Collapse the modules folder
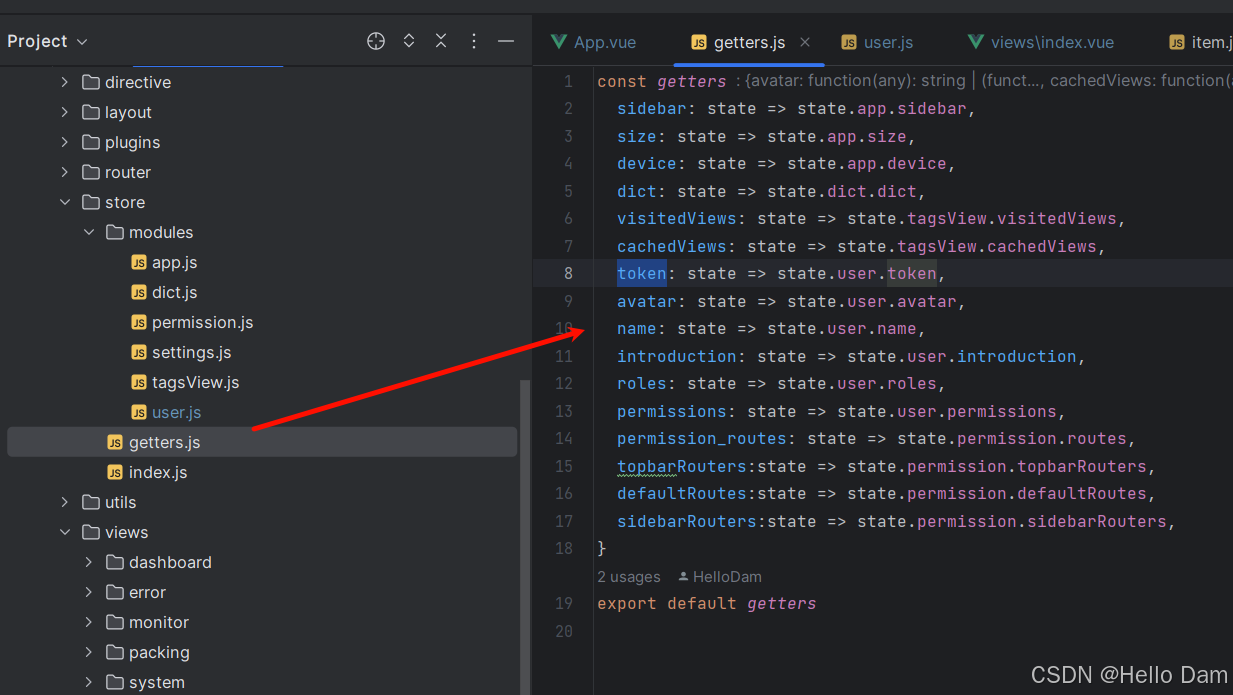 pyautogui.click(x=89, y=232)
